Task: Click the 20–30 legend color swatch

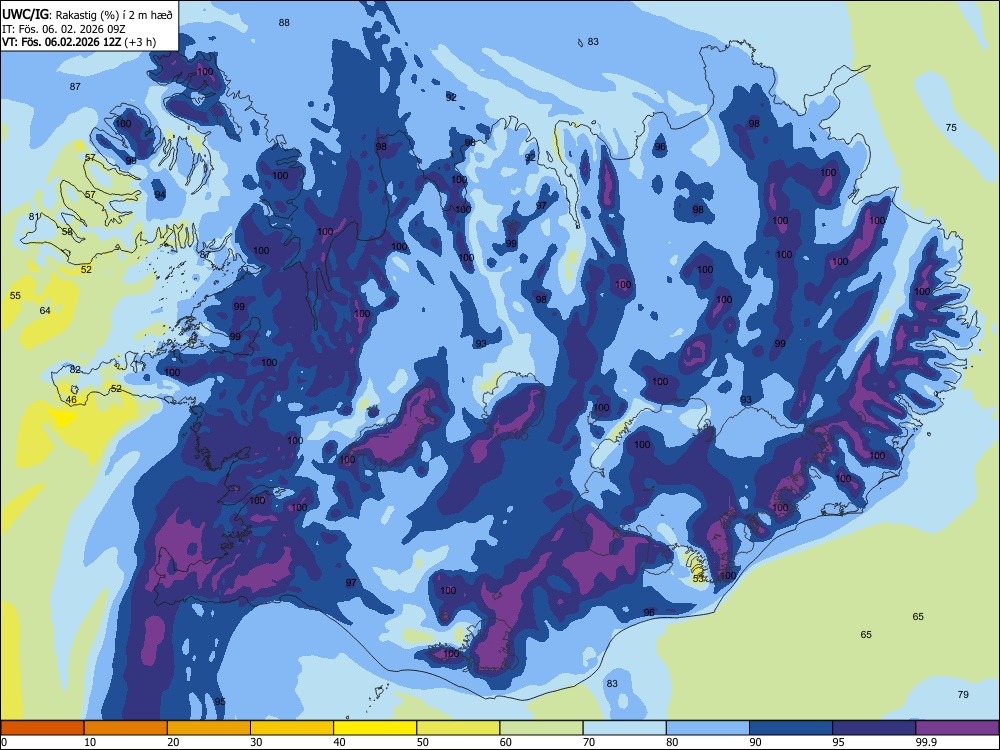Action: click(x=209, y=728)
